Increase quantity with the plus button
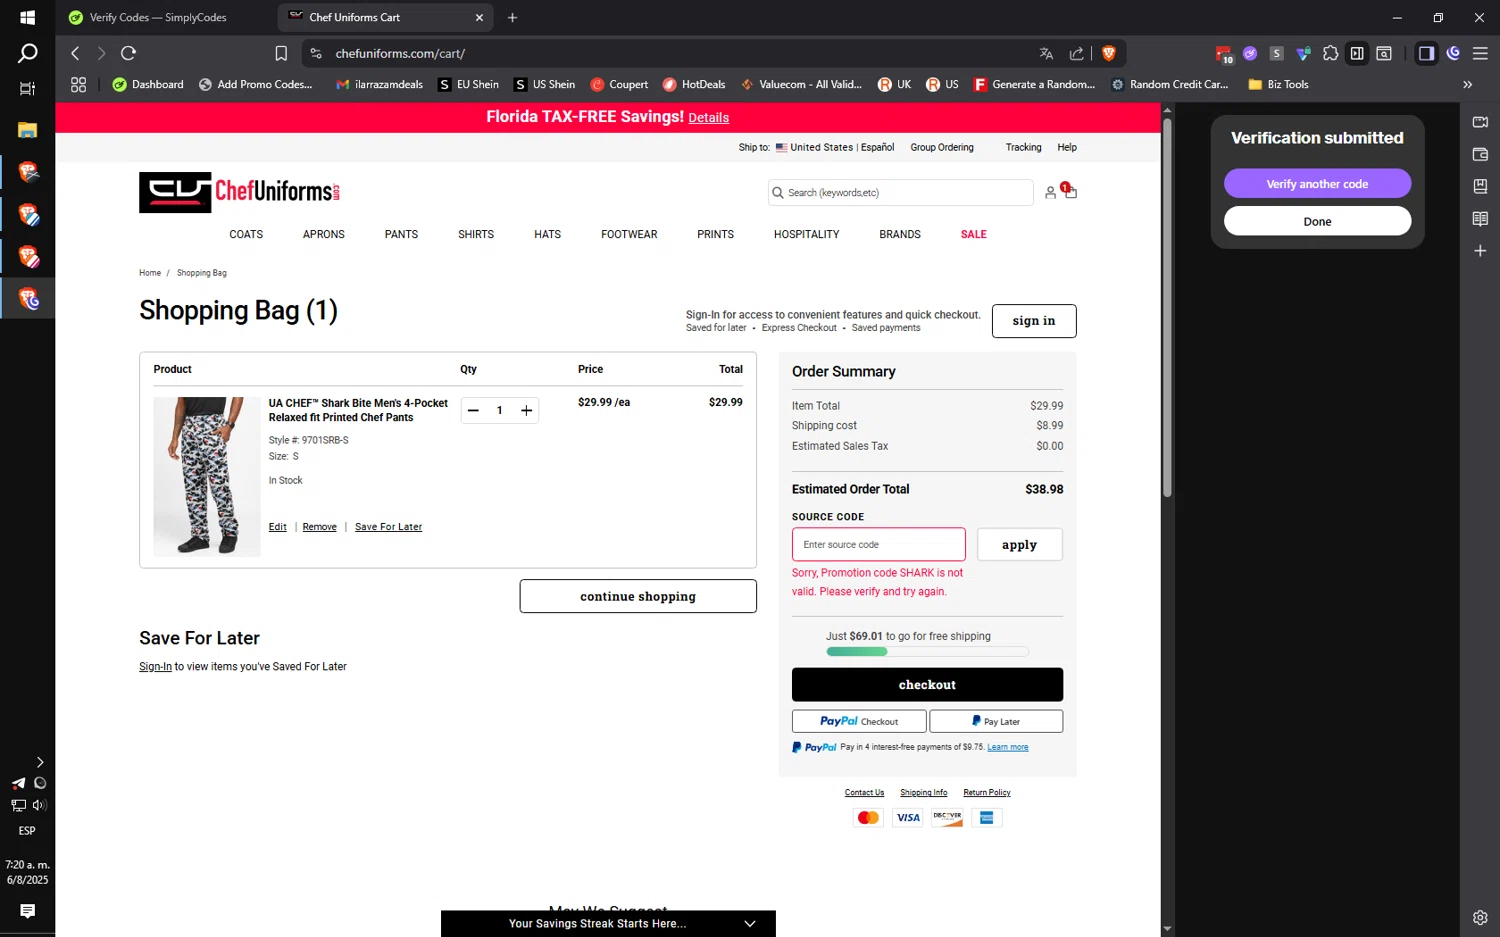The image size is (1500, 937). (x=526, y=410)
